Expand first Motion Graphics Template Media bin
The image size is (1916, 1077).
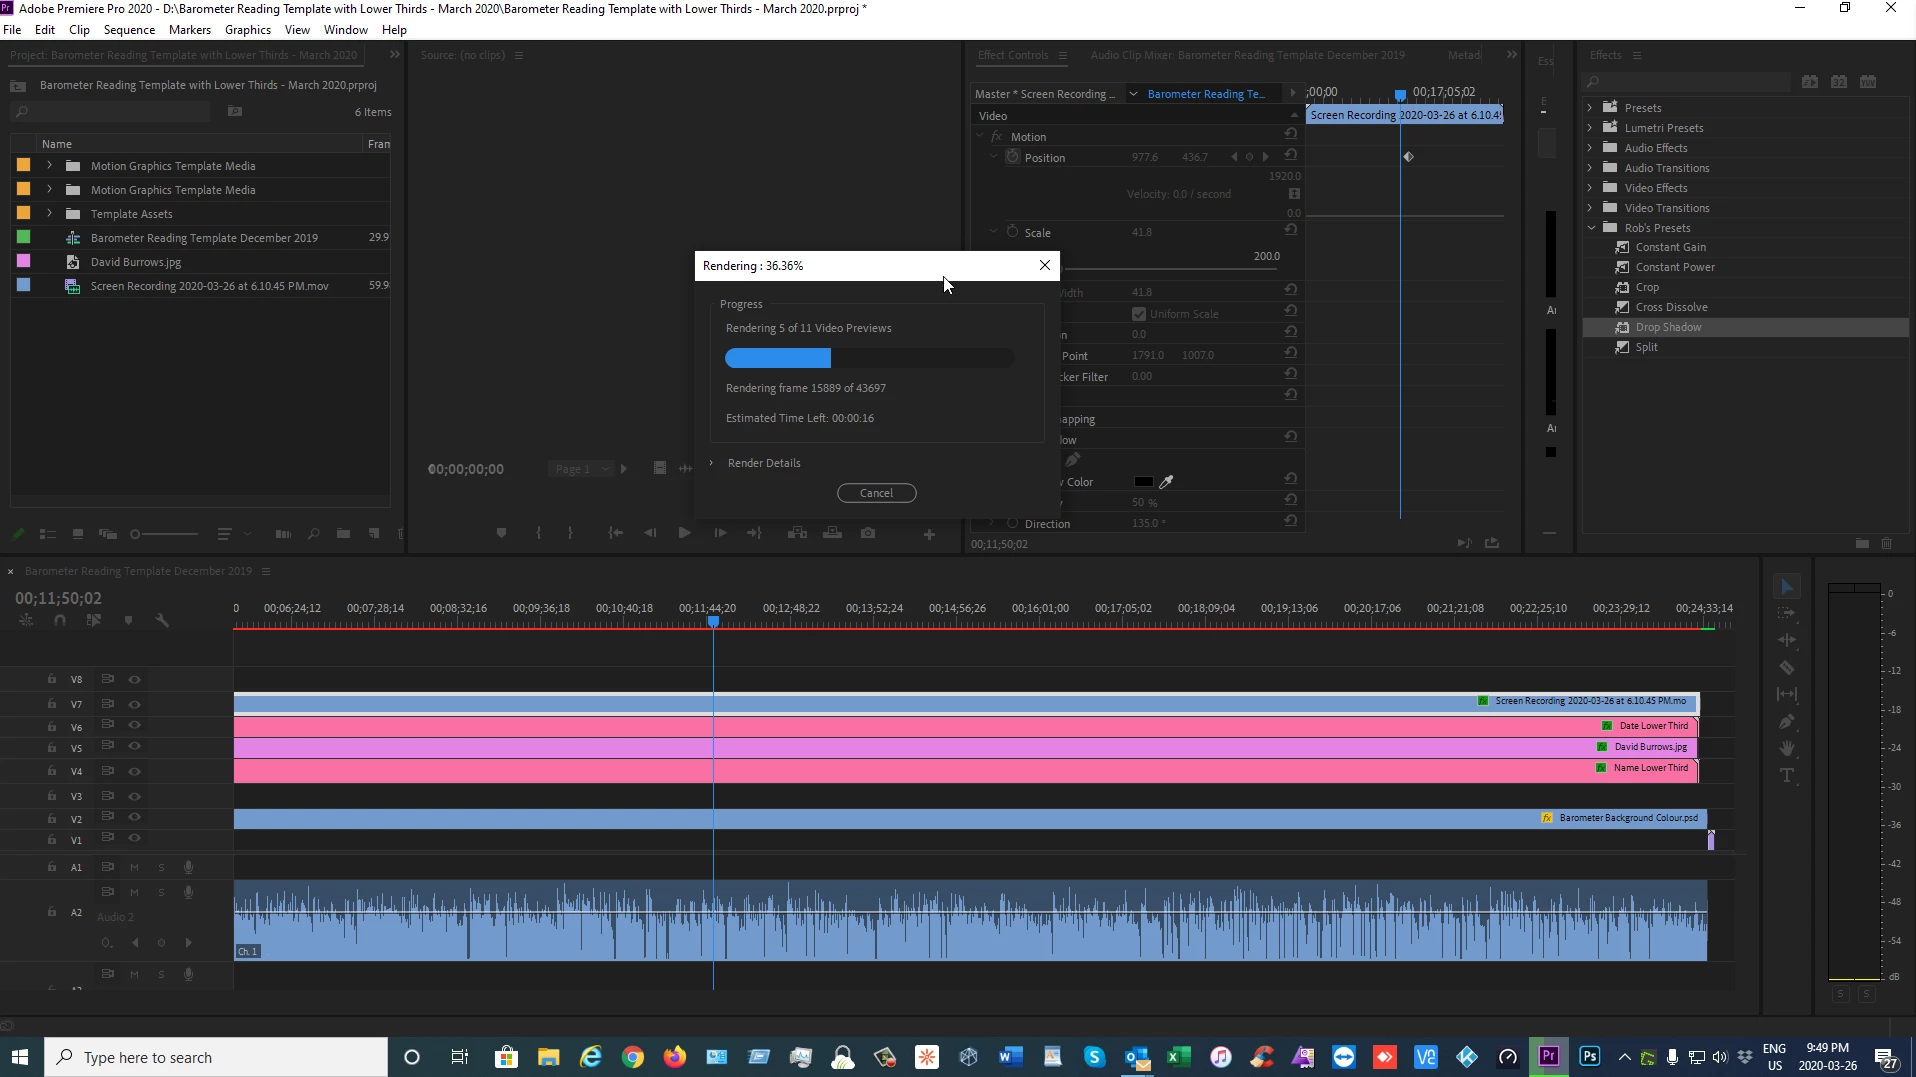coord(49,165)
